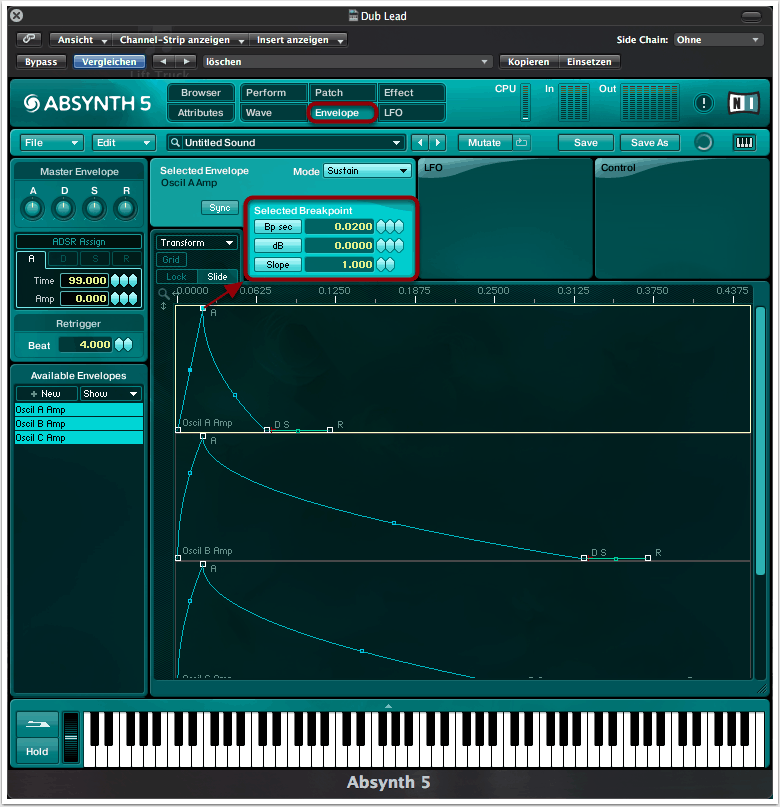
Task: Open the Browser tab
Action: pos(201,93)
